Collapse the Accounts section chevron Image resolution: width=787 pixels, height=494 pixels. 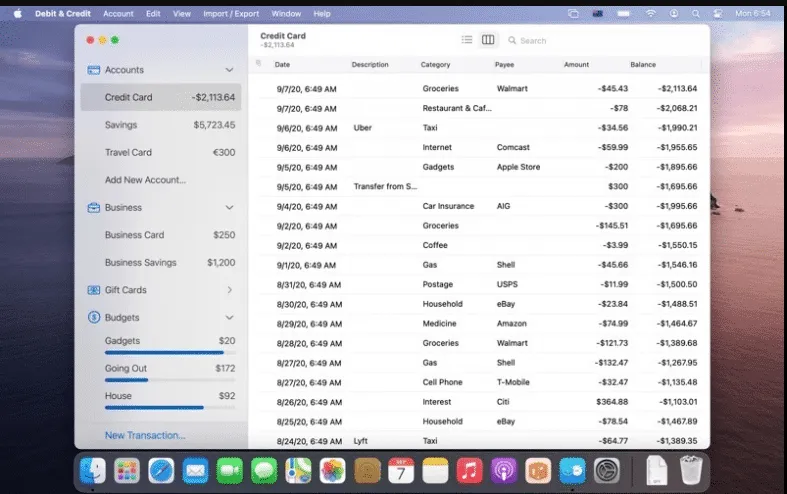coord(229,70)
